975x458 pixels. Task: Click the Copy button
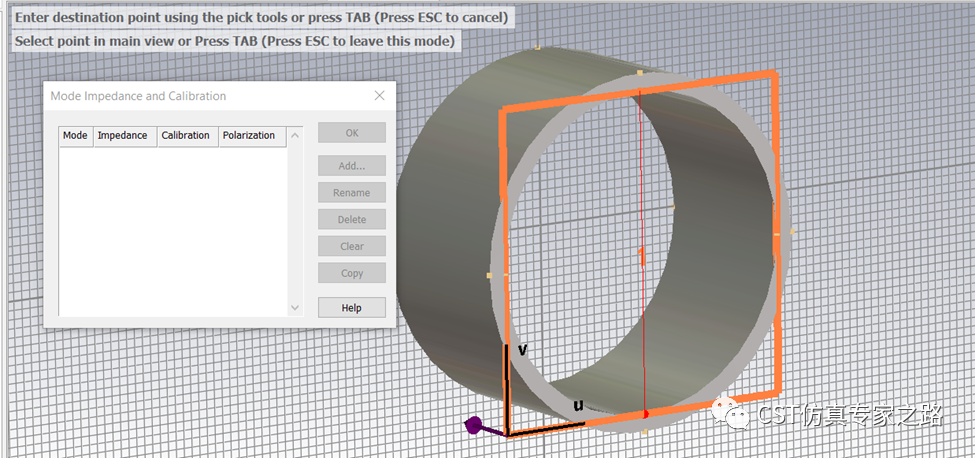point(352,273)
